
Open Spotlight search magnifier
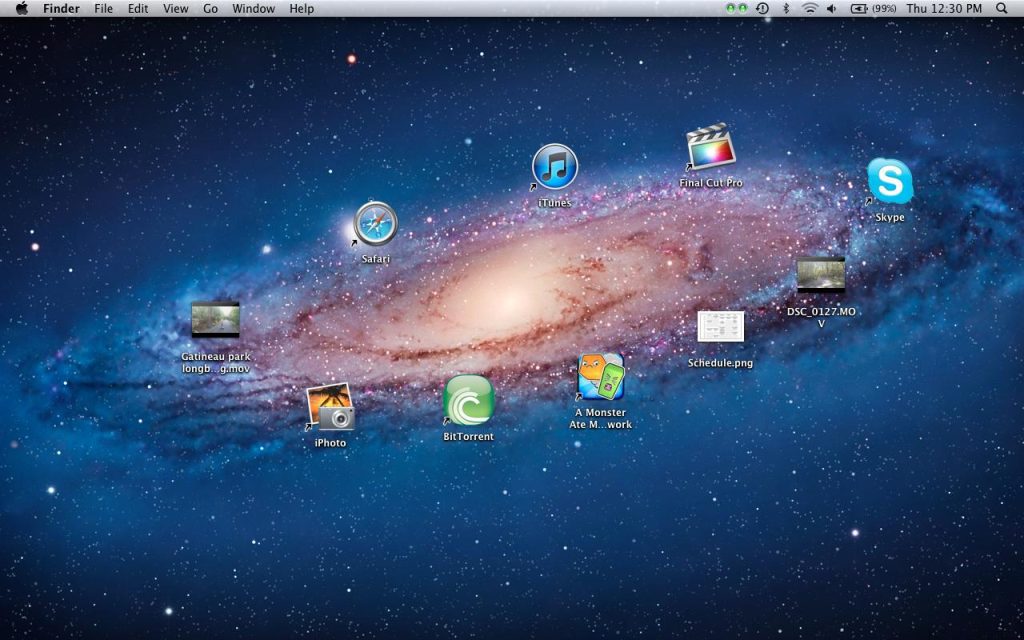[1002, 8]
